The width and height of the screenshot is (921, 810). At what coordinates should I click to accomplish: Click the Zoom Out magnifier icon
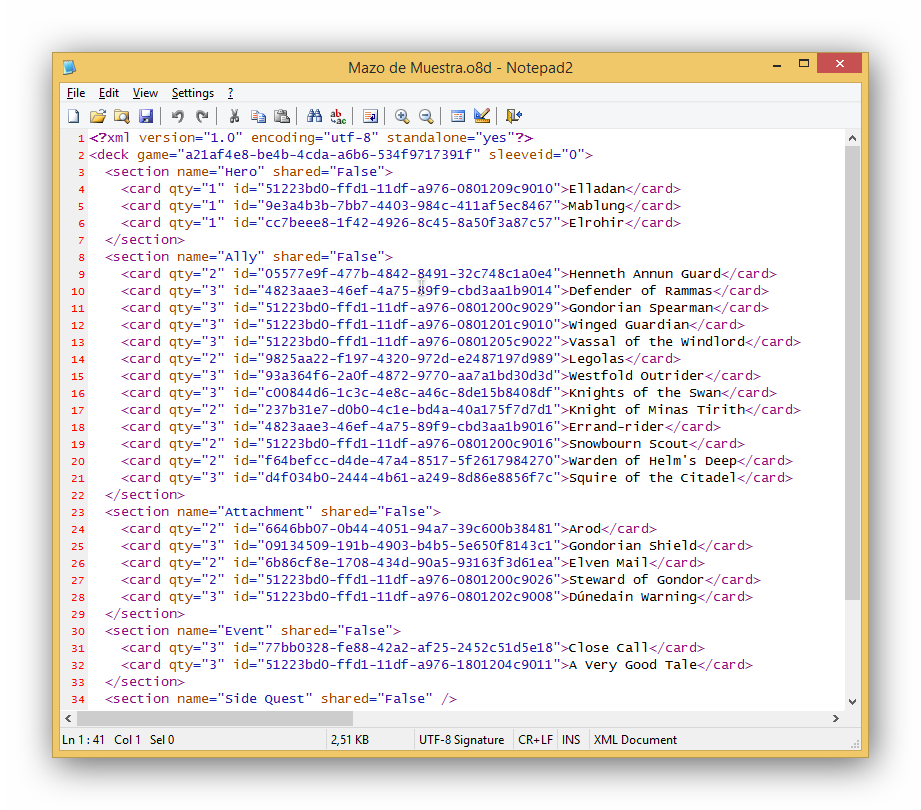(426, 116)
